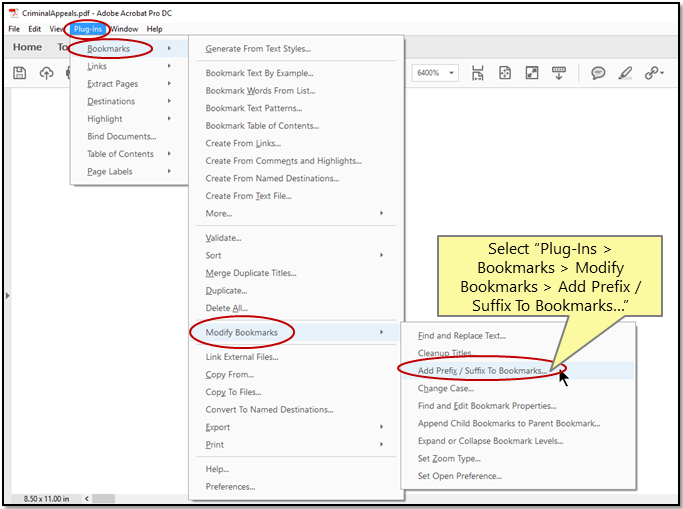Click the Highlight pen icon
The image size is (683, 509).
[x=625, y=73]
